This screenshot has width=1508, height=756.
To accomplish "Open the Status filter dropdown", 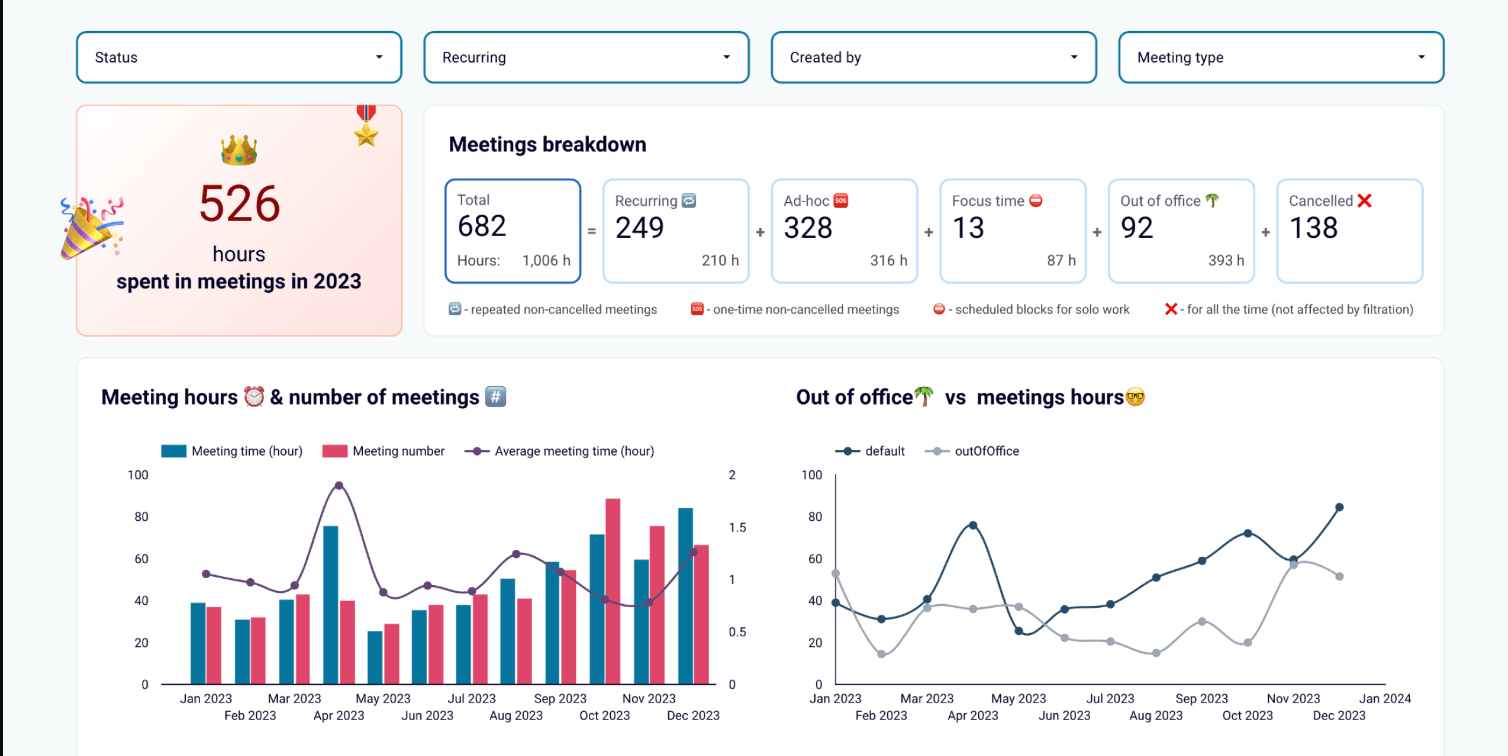I will click(x=238, y=57).
